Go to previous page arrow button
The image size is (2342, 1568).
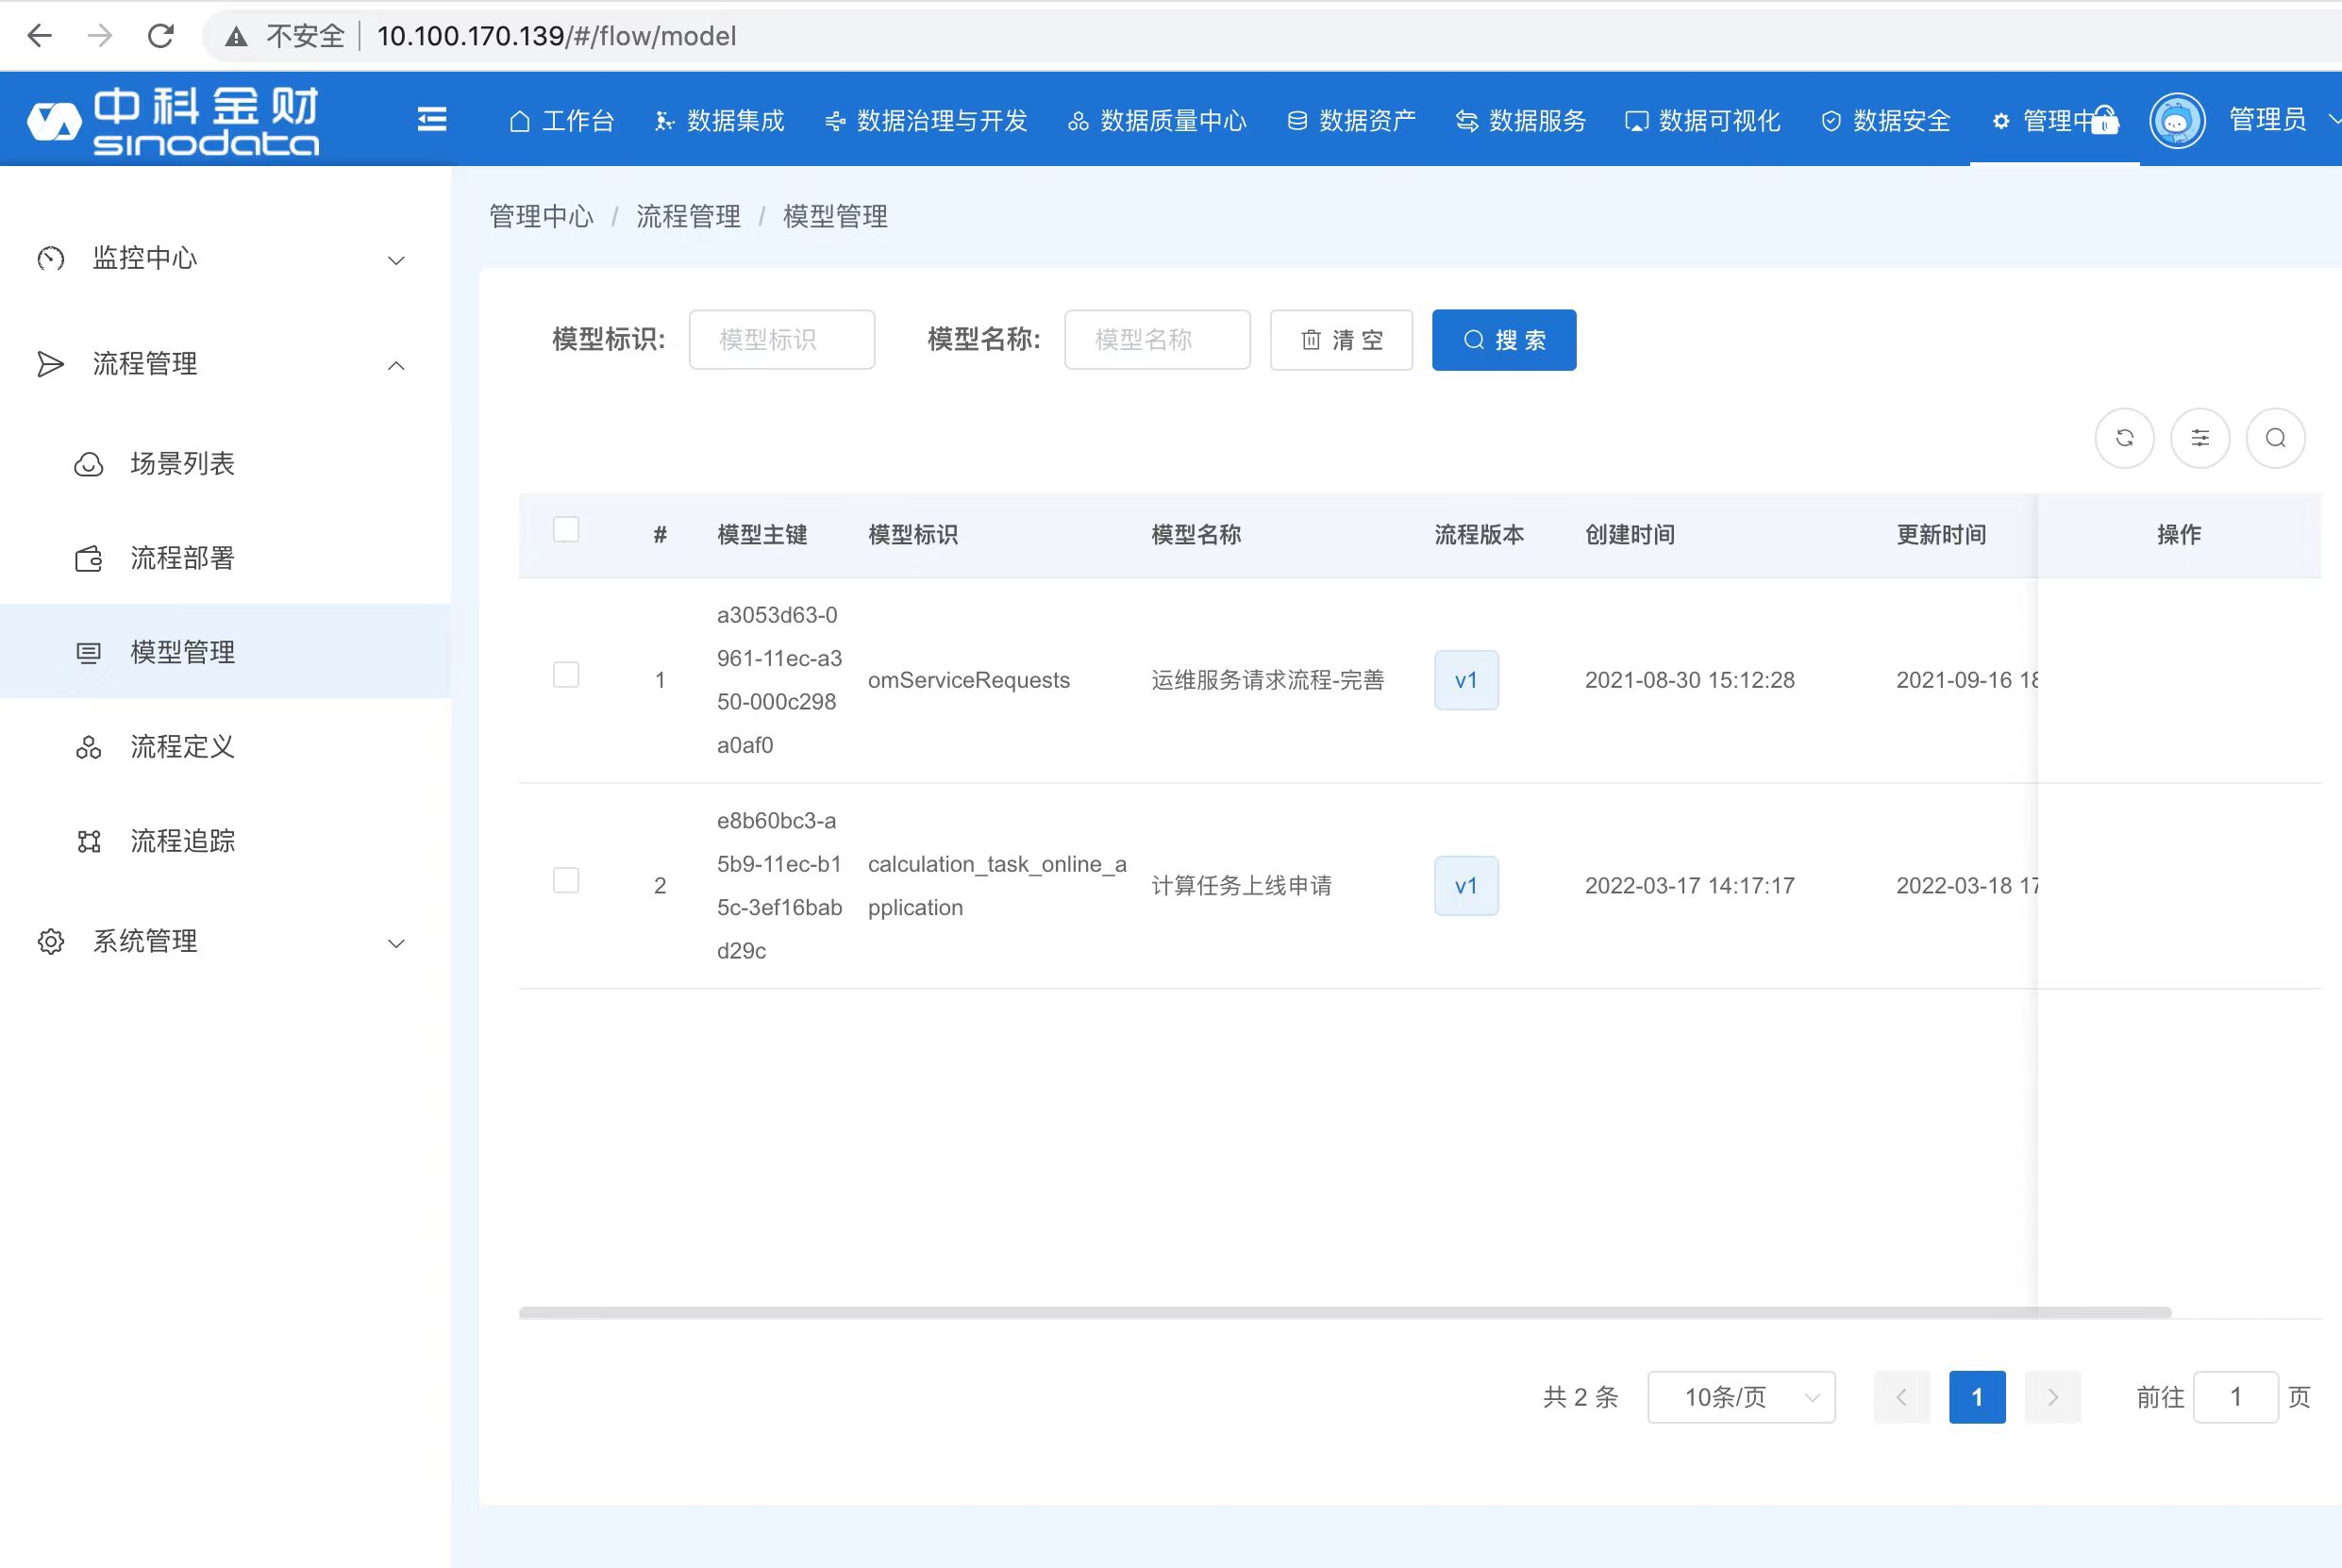(1901, 1397)
